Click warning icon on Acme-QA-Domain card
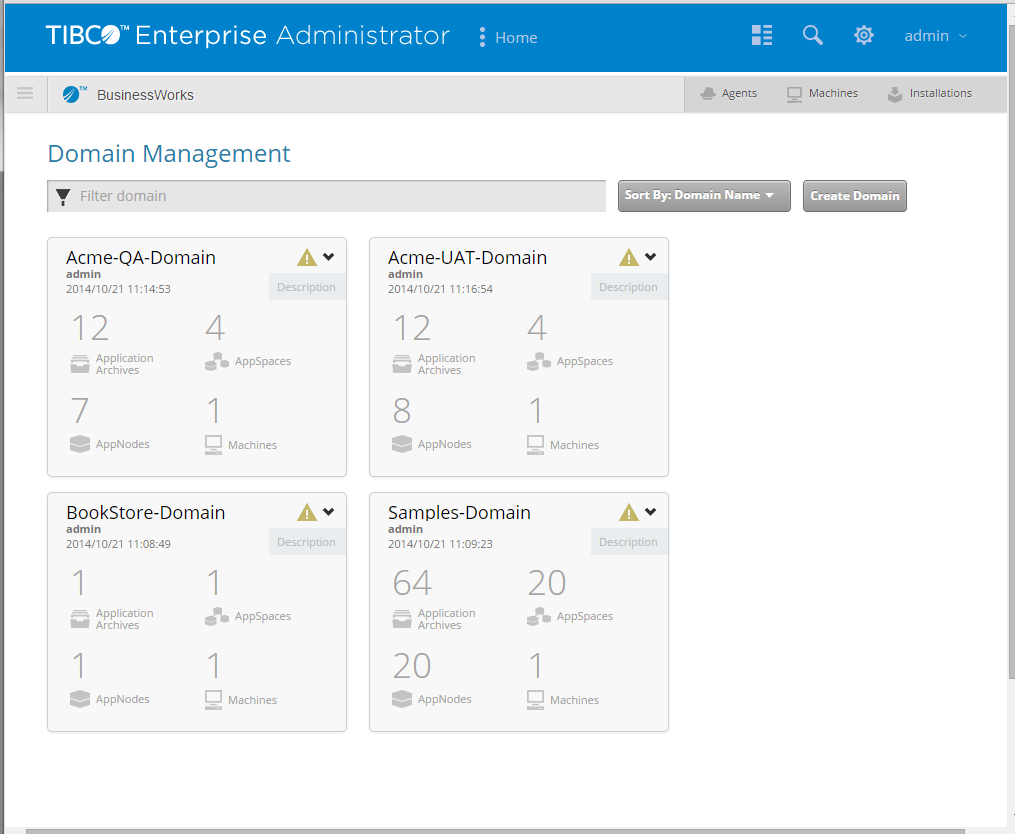This screenshot has height=834, width=1015. (x=307, y=258)
